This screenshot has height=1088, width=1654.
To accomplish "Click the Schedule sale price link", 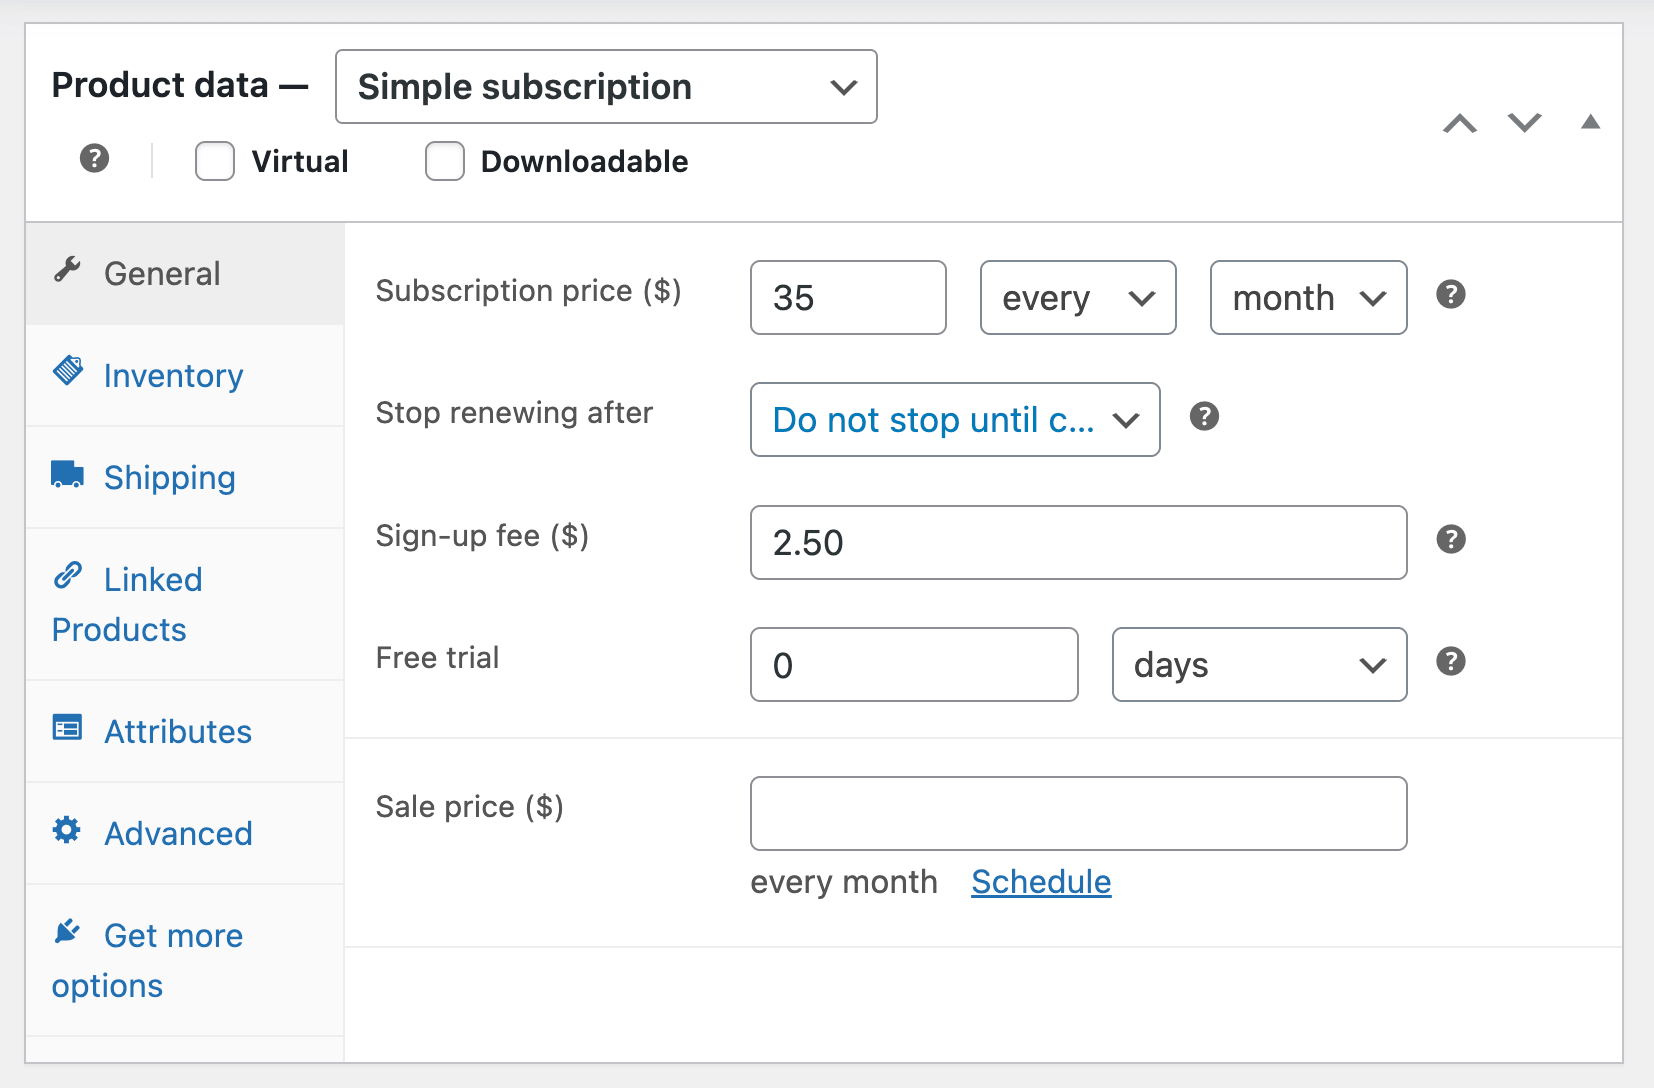I will (1040, 882).
